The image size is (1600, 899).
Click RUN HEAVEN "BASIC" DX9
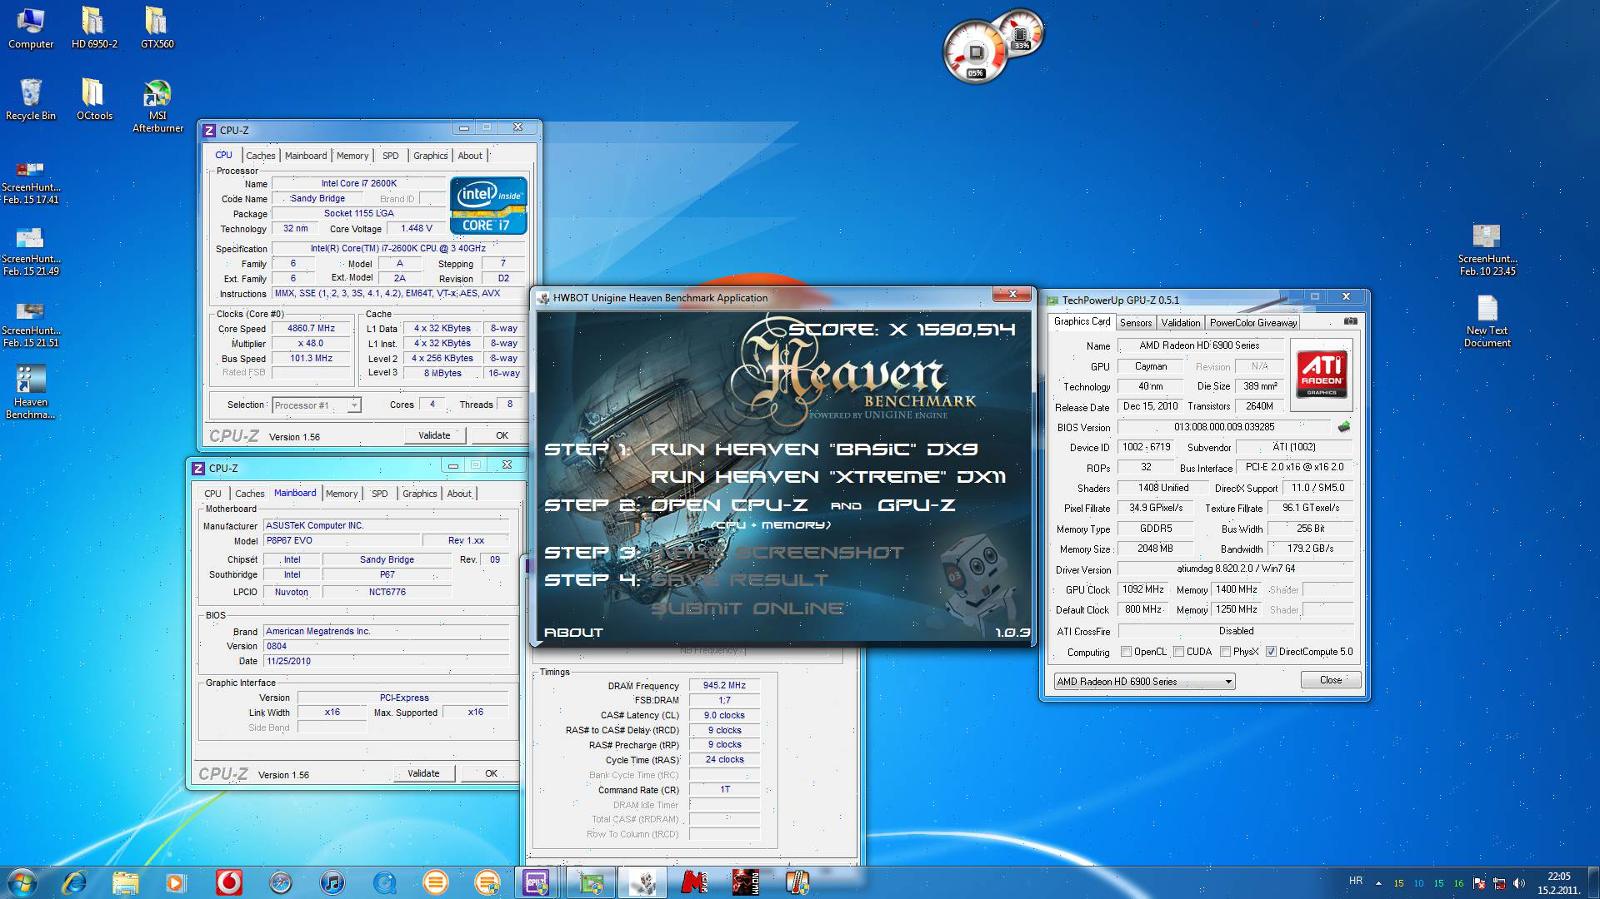tap(814, 449)
